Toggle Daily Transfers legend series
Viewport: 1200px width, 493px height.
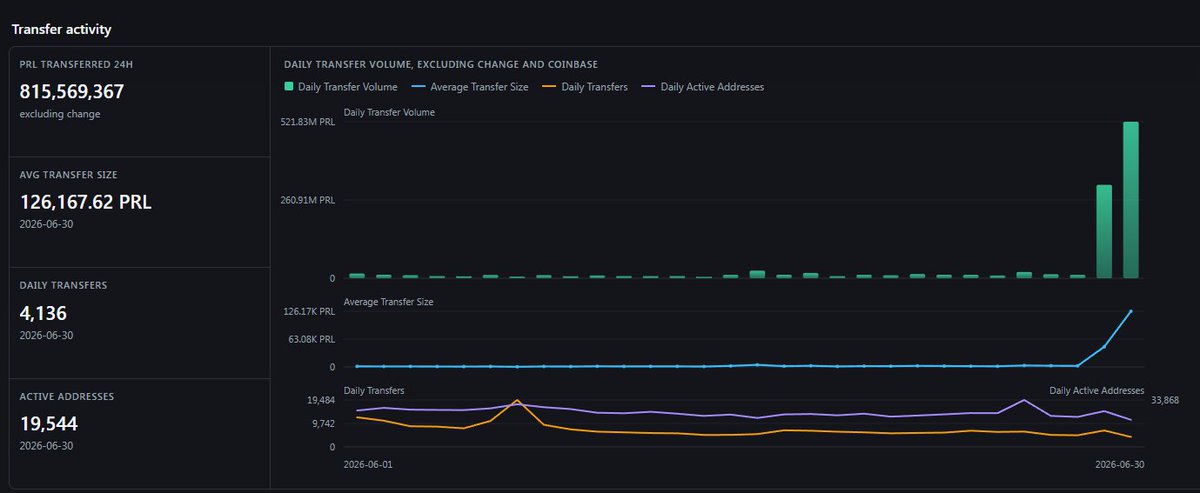point(584,87)
